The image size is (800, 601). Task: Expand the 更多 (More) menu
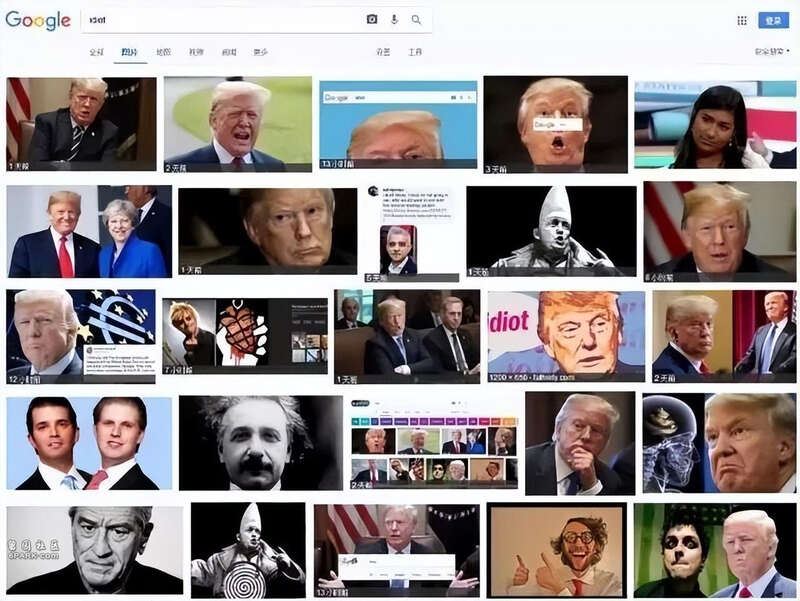point(260,52)
